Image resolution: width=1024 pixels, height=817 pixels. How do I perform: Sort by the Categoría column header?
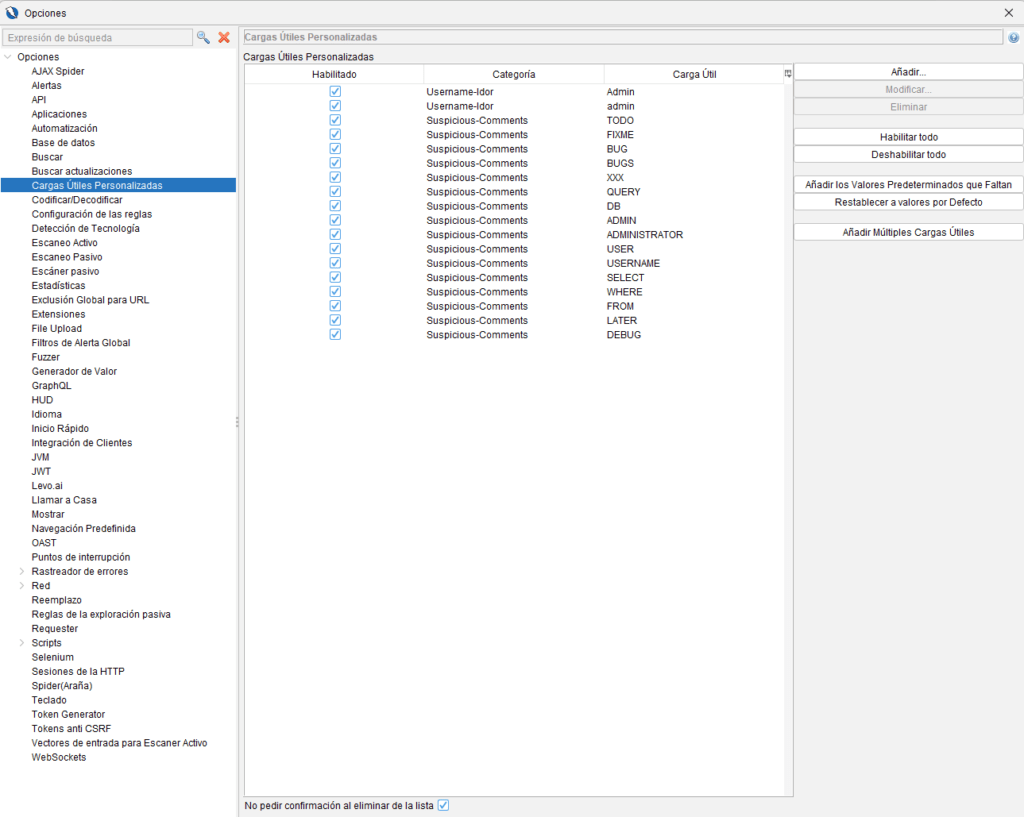tap(514, 74)
